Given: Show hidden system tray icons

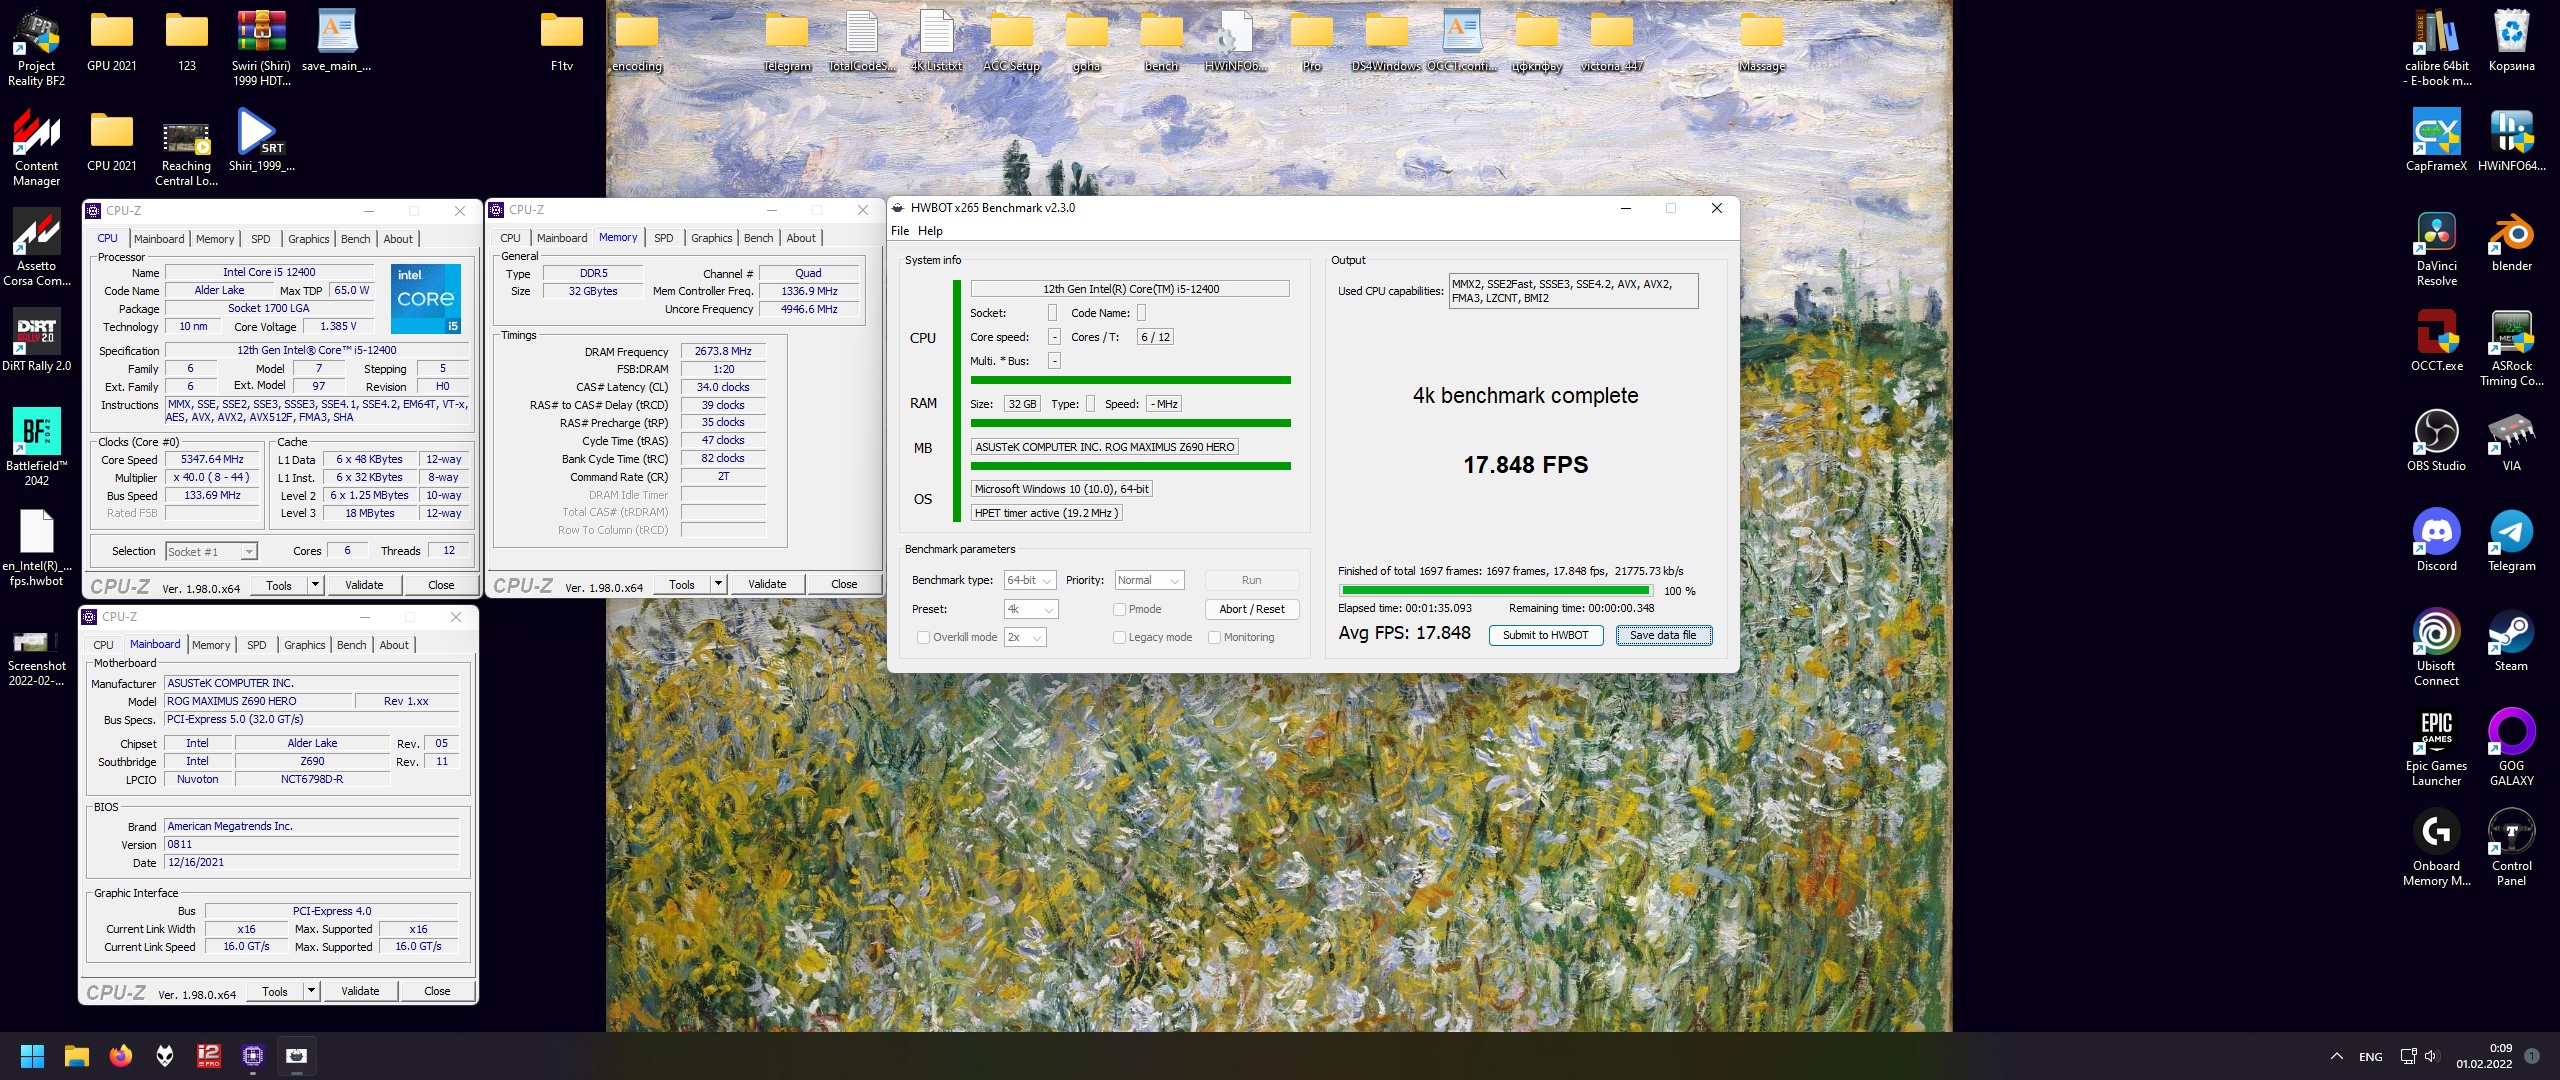Looking at the screenshot, I should click(x=2336, y=1056).
